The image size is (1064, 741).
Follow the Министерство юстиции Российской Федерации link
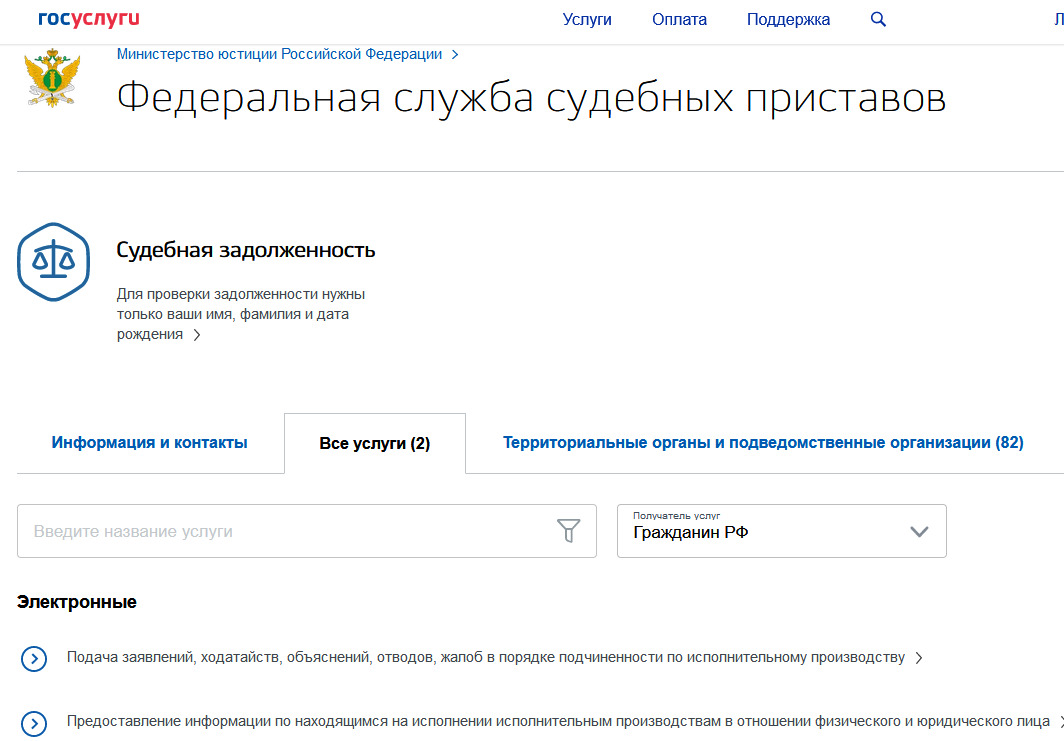coord(279,54)
